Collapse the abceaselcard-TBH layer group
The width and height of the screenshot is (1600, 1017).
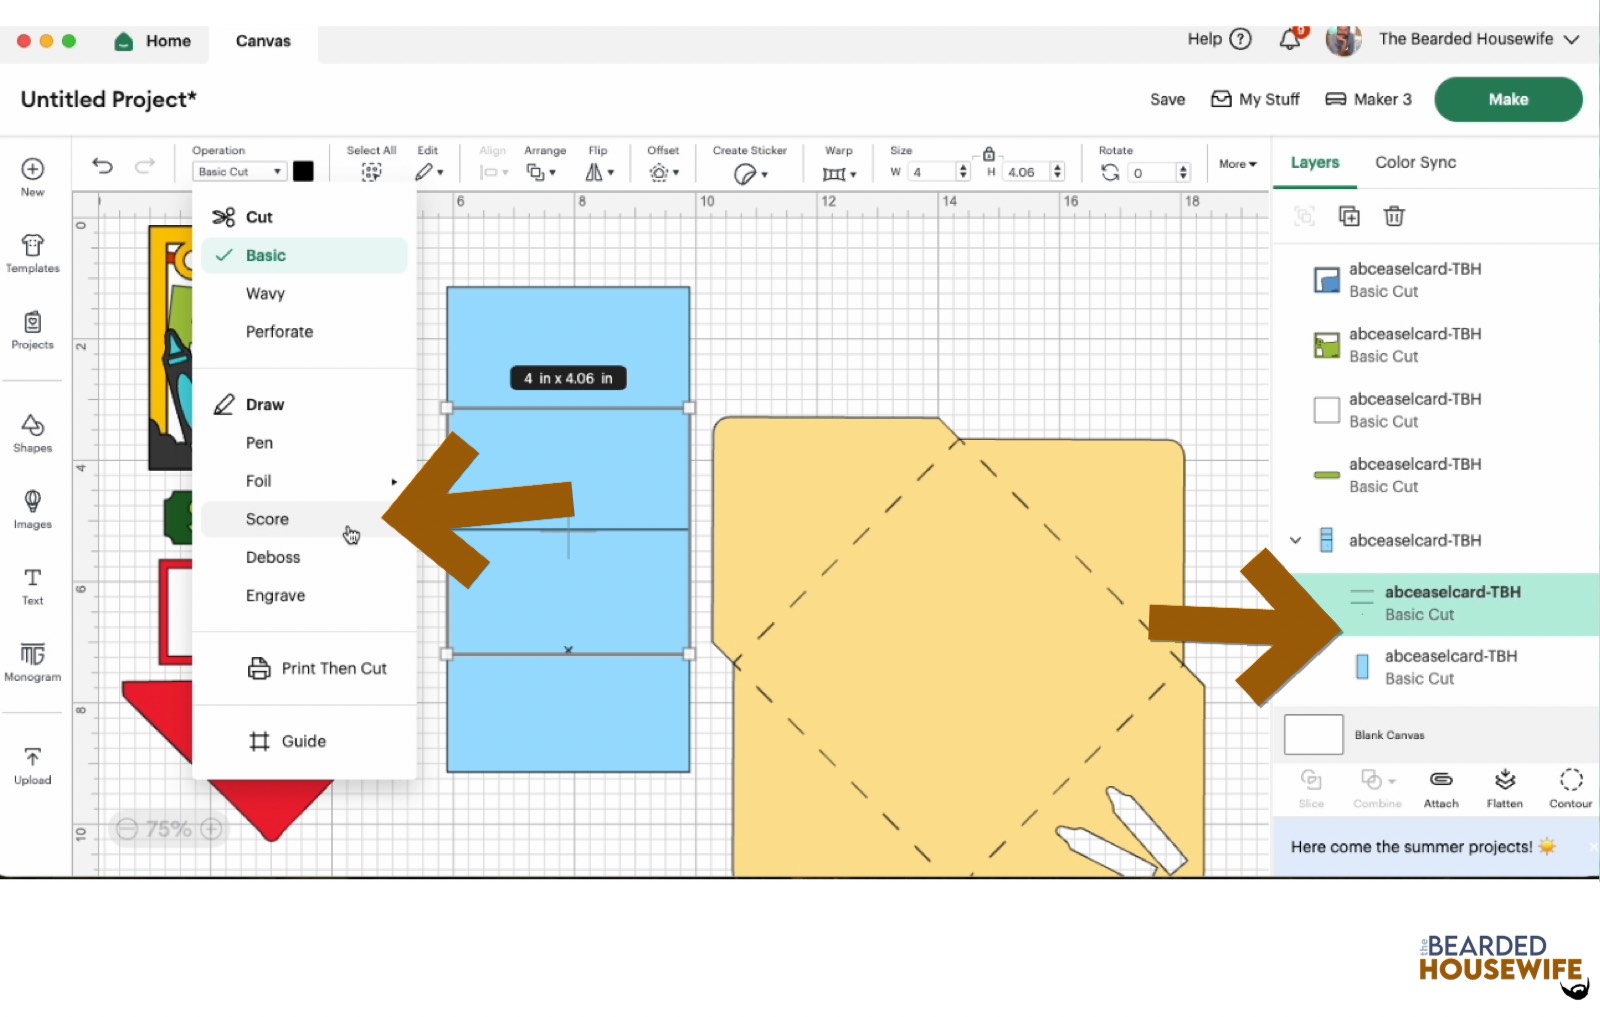coord(1295,540)
